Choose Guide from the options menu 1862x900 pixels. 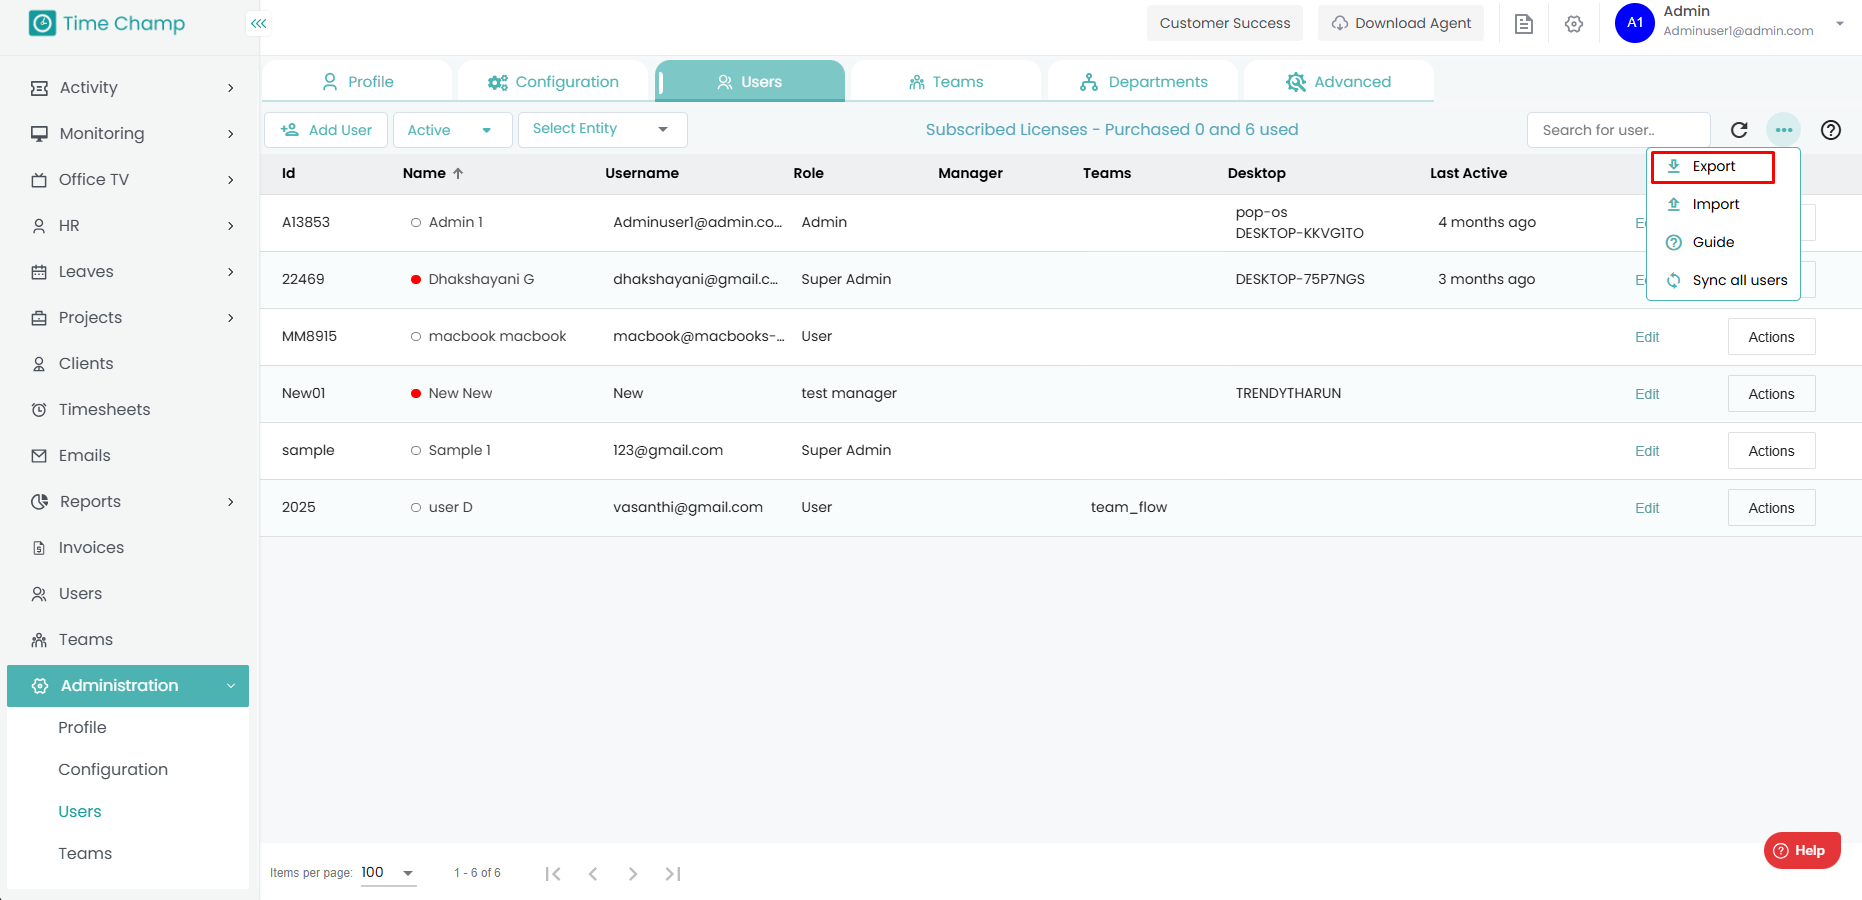[1724, 243]
